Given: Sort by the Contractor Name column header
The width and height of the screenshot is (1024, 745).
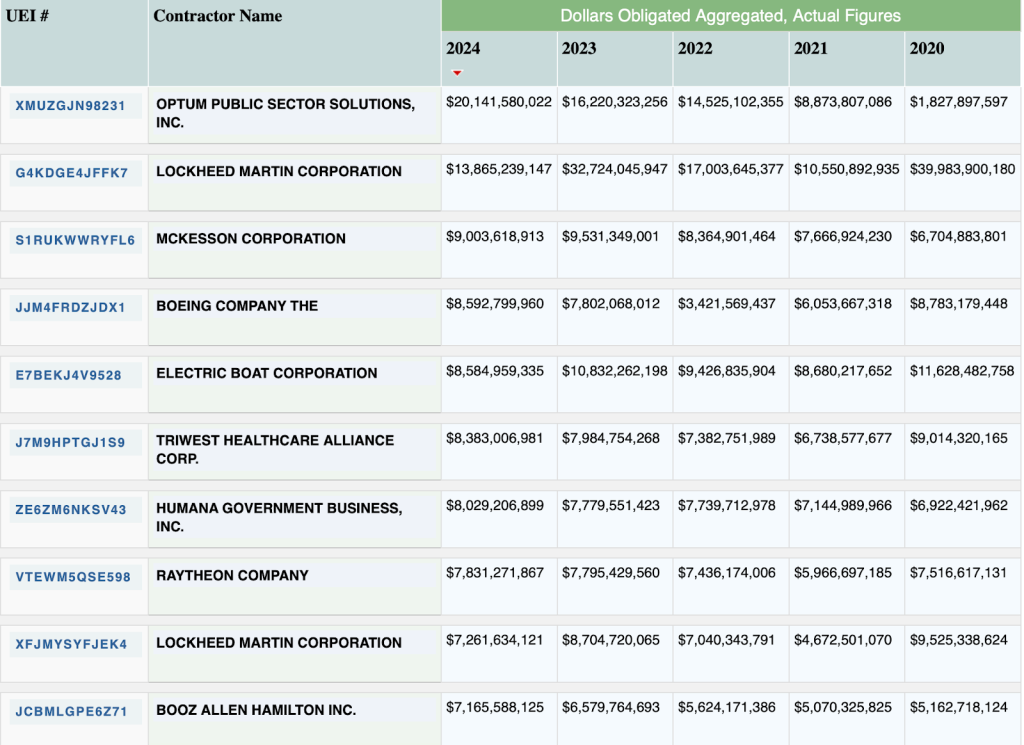Looking at the screenshot, I should coord(215,16).
